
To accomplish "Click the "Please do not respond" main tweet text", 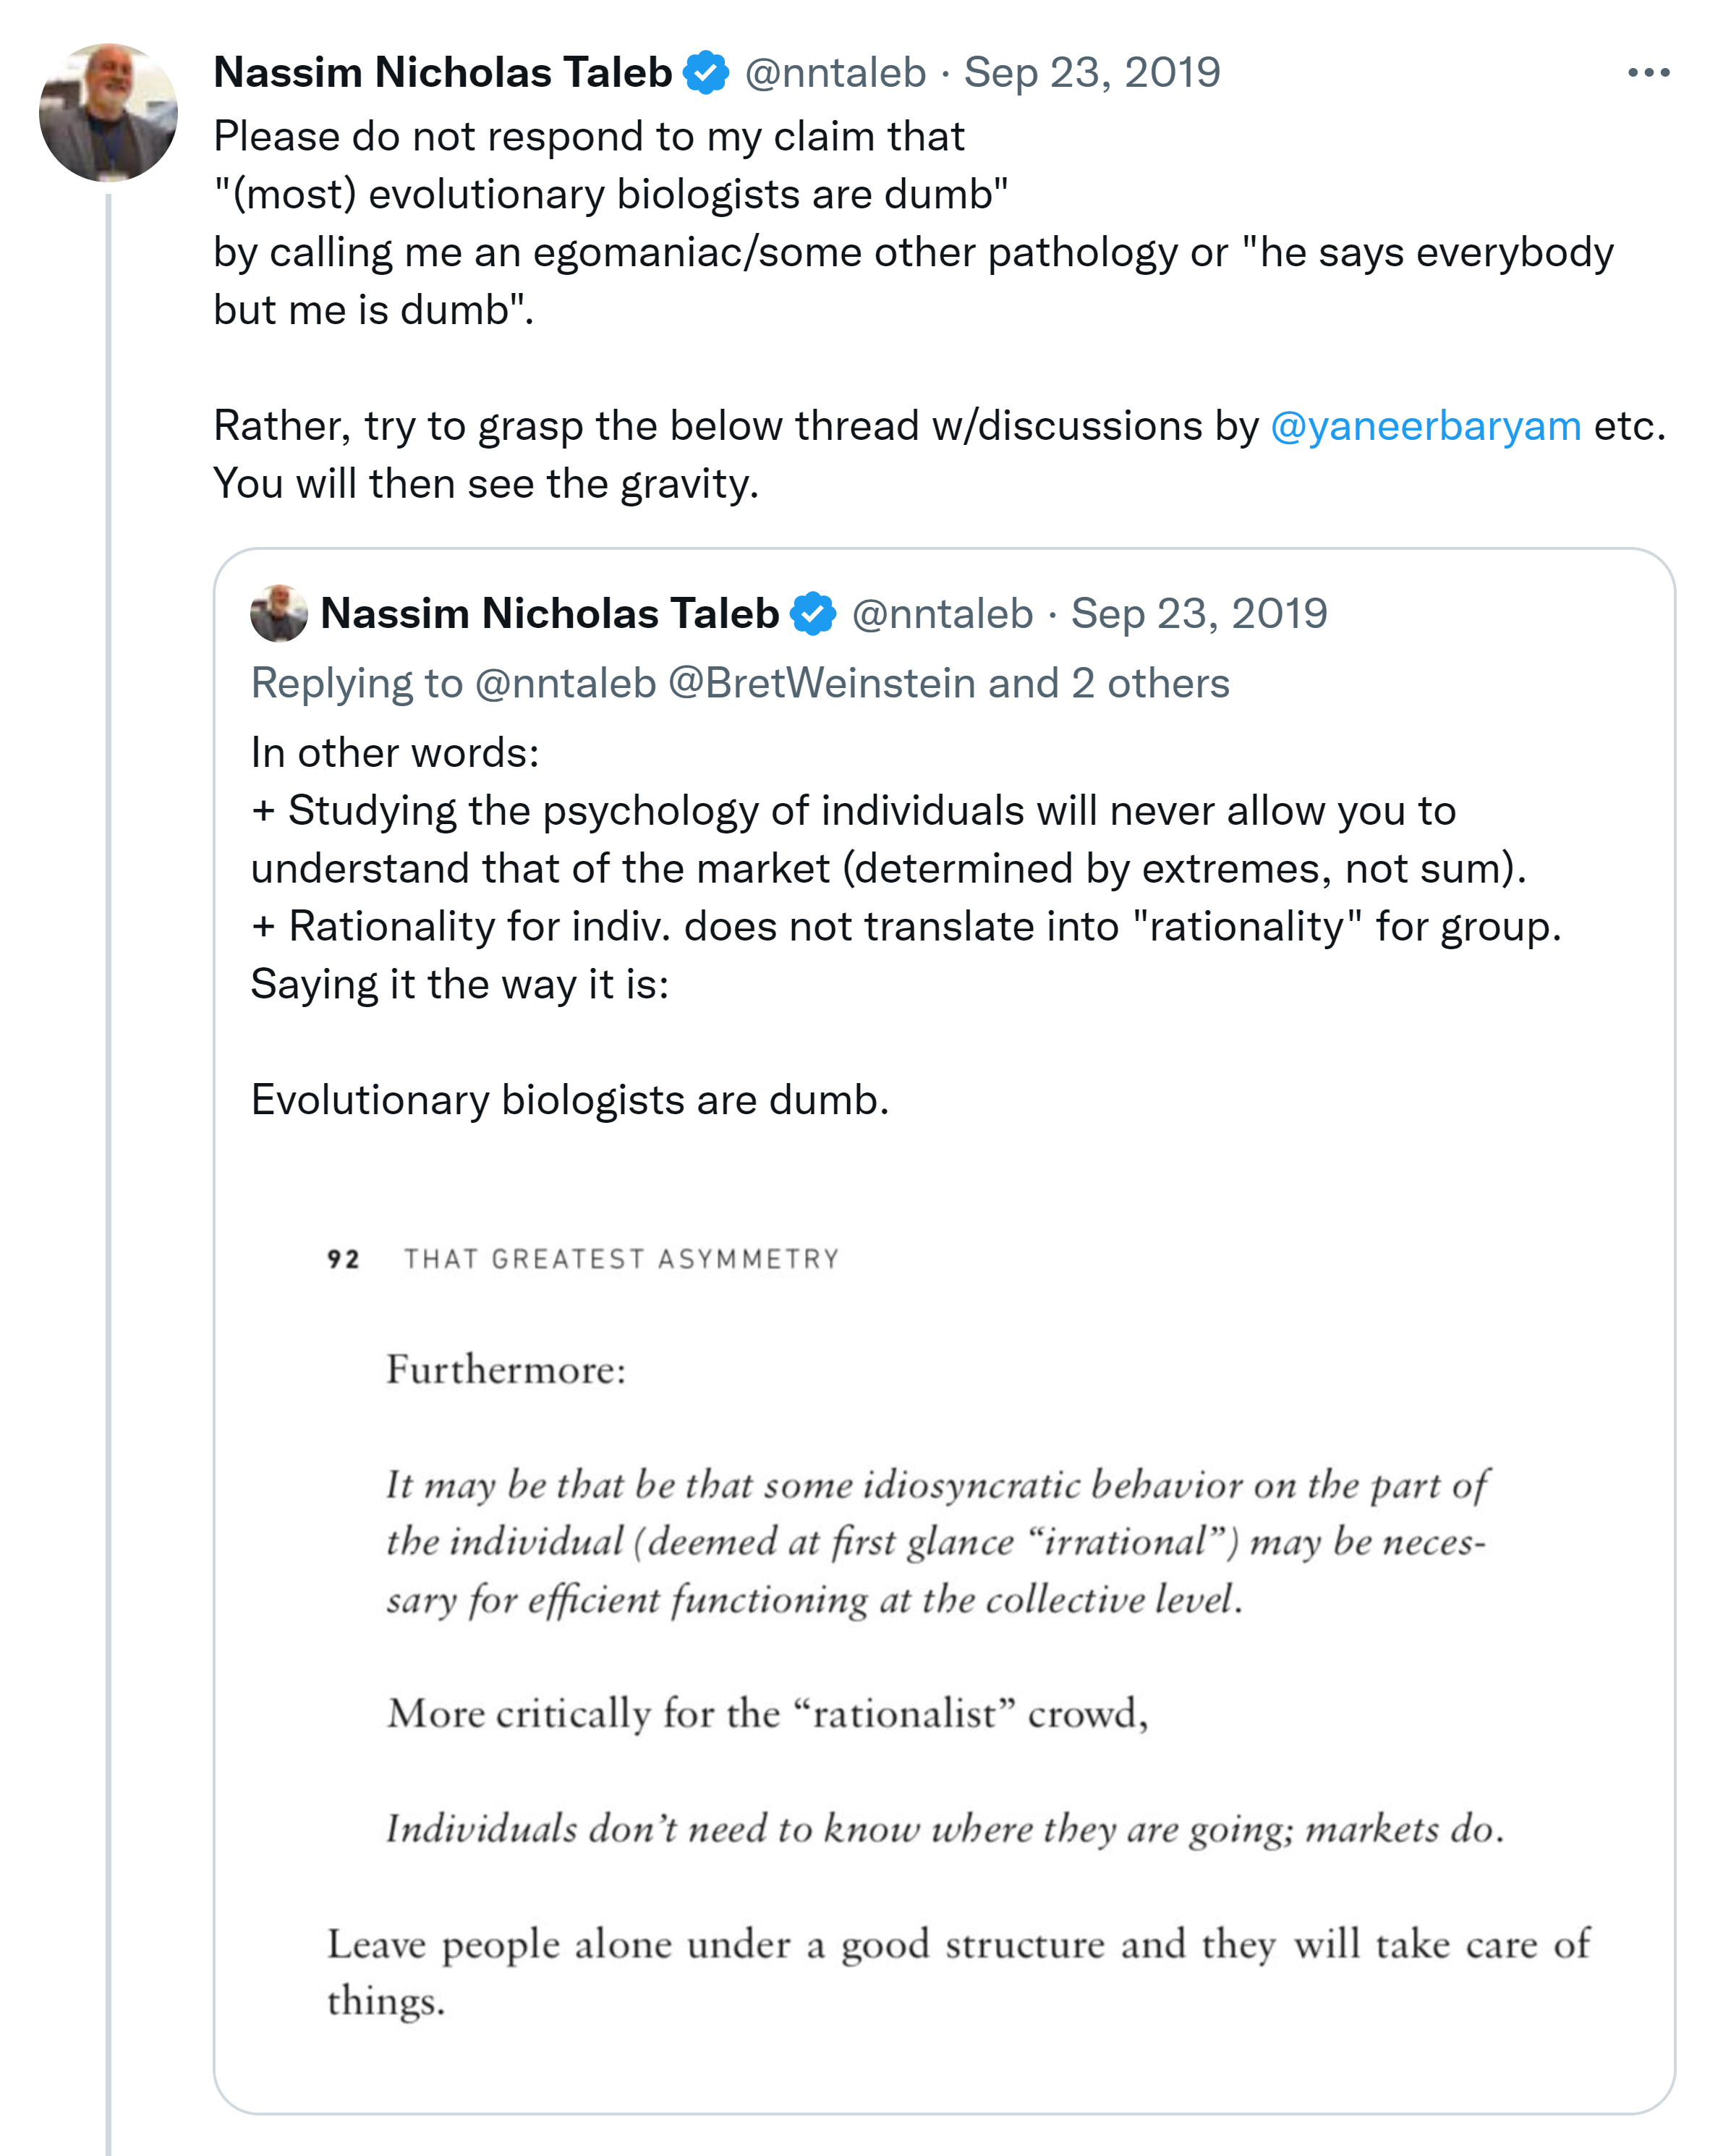I will [589, 137].
